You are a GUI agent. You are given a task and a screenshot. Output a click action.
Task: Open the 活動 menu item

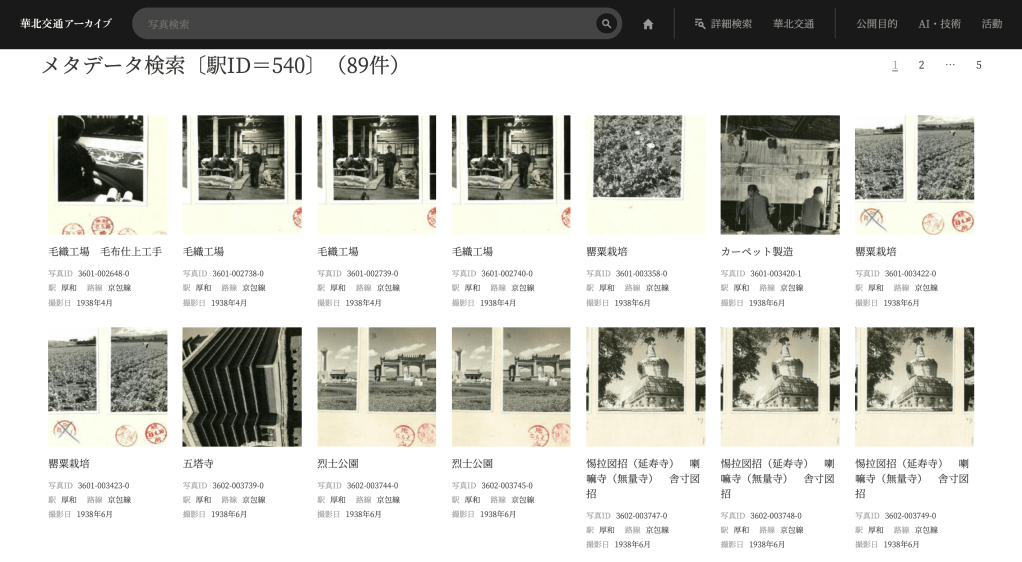(x=991, y=24)
